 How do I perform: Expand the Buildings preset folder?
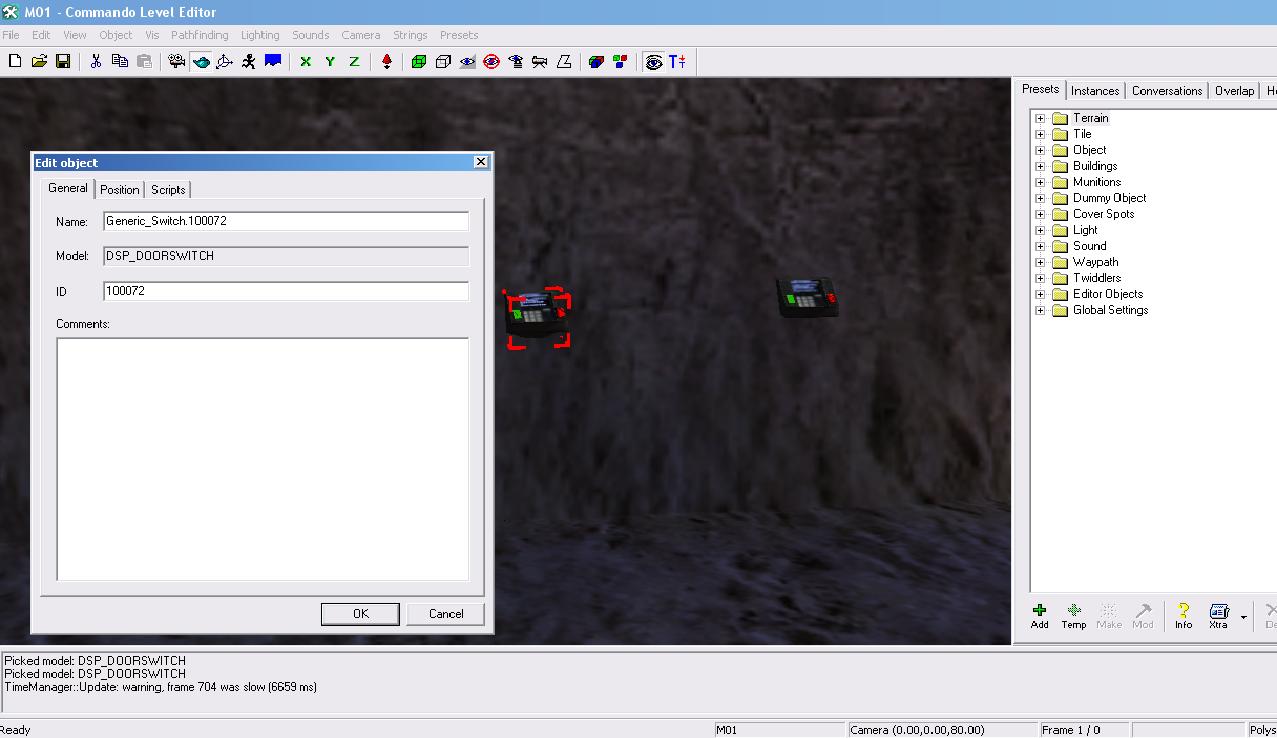pos(1040,166)
